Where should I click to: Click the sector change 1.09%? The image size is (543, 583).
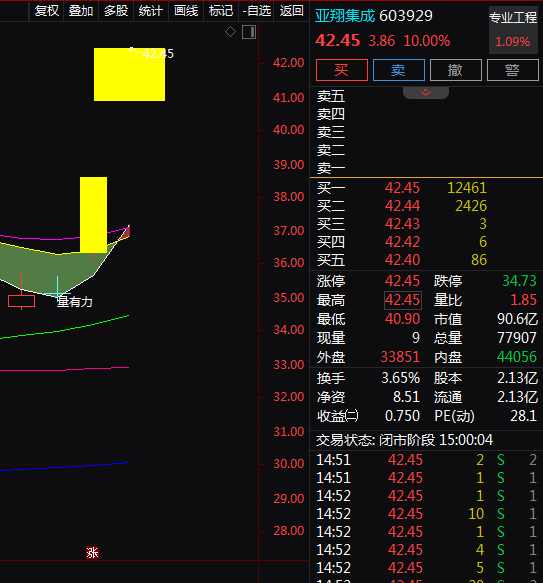[x=513, y=42]
